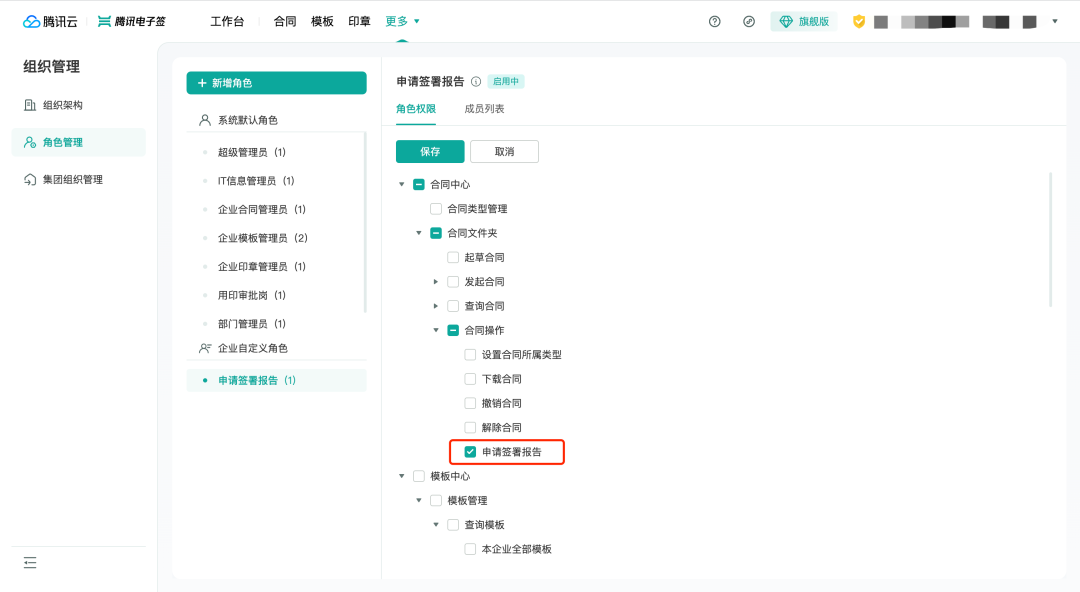Collapse the 模板管理 tree node arrow

[x=419, y=500]
